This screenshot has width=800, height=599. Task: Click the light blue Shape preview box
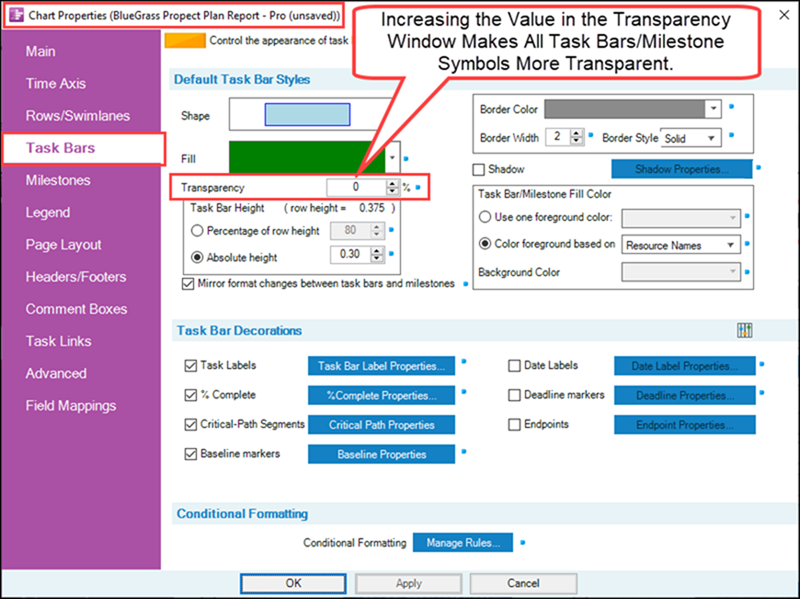pyautogui.click(x=307, y=114)
